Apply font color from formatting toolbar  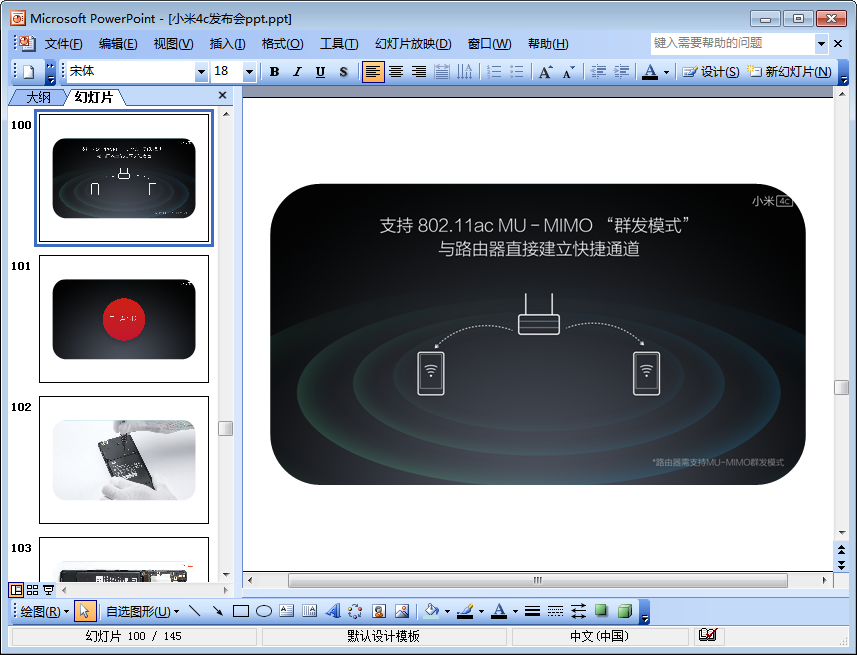(650, 72)
